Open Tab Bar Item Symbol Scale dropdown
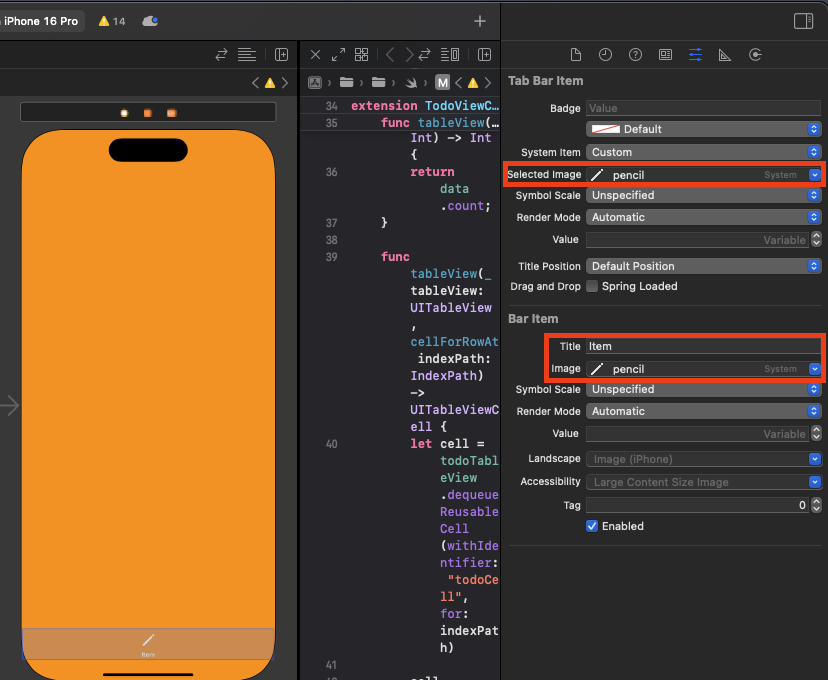 [703, 195]
